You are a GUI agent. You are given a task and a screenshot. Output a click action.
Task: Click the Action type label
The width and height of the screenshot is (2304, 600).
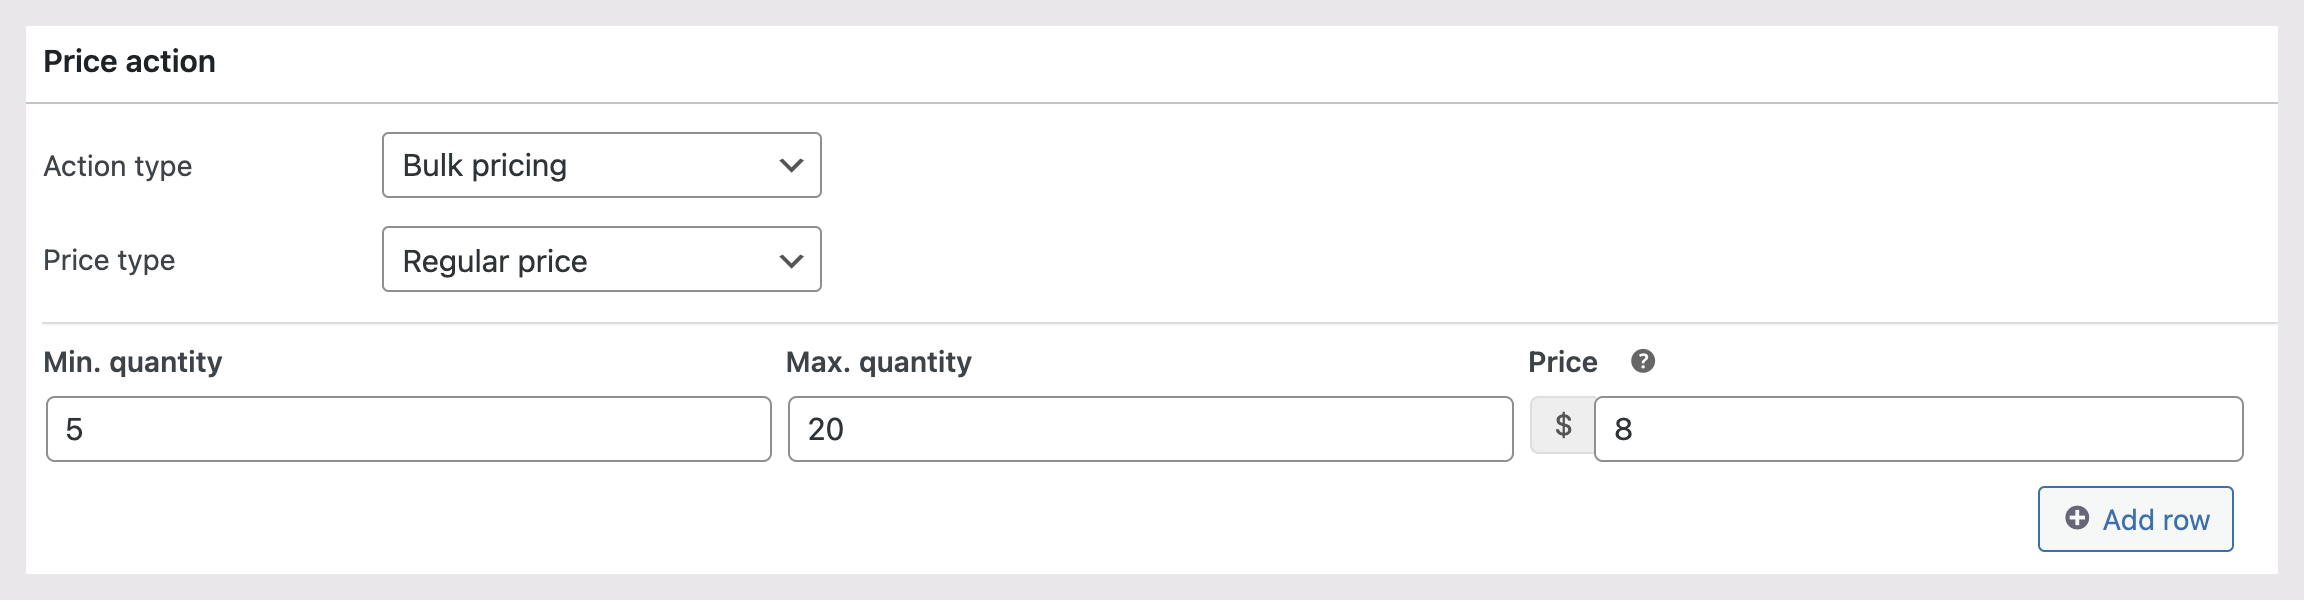pyautogui.click(x=117, y=166)
